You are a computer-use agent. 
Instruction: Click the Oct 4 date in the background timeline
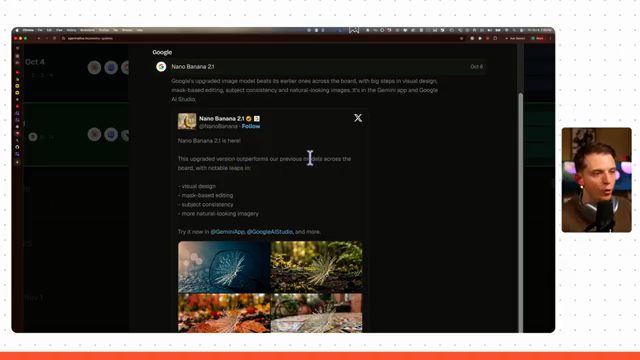[35, 62]
